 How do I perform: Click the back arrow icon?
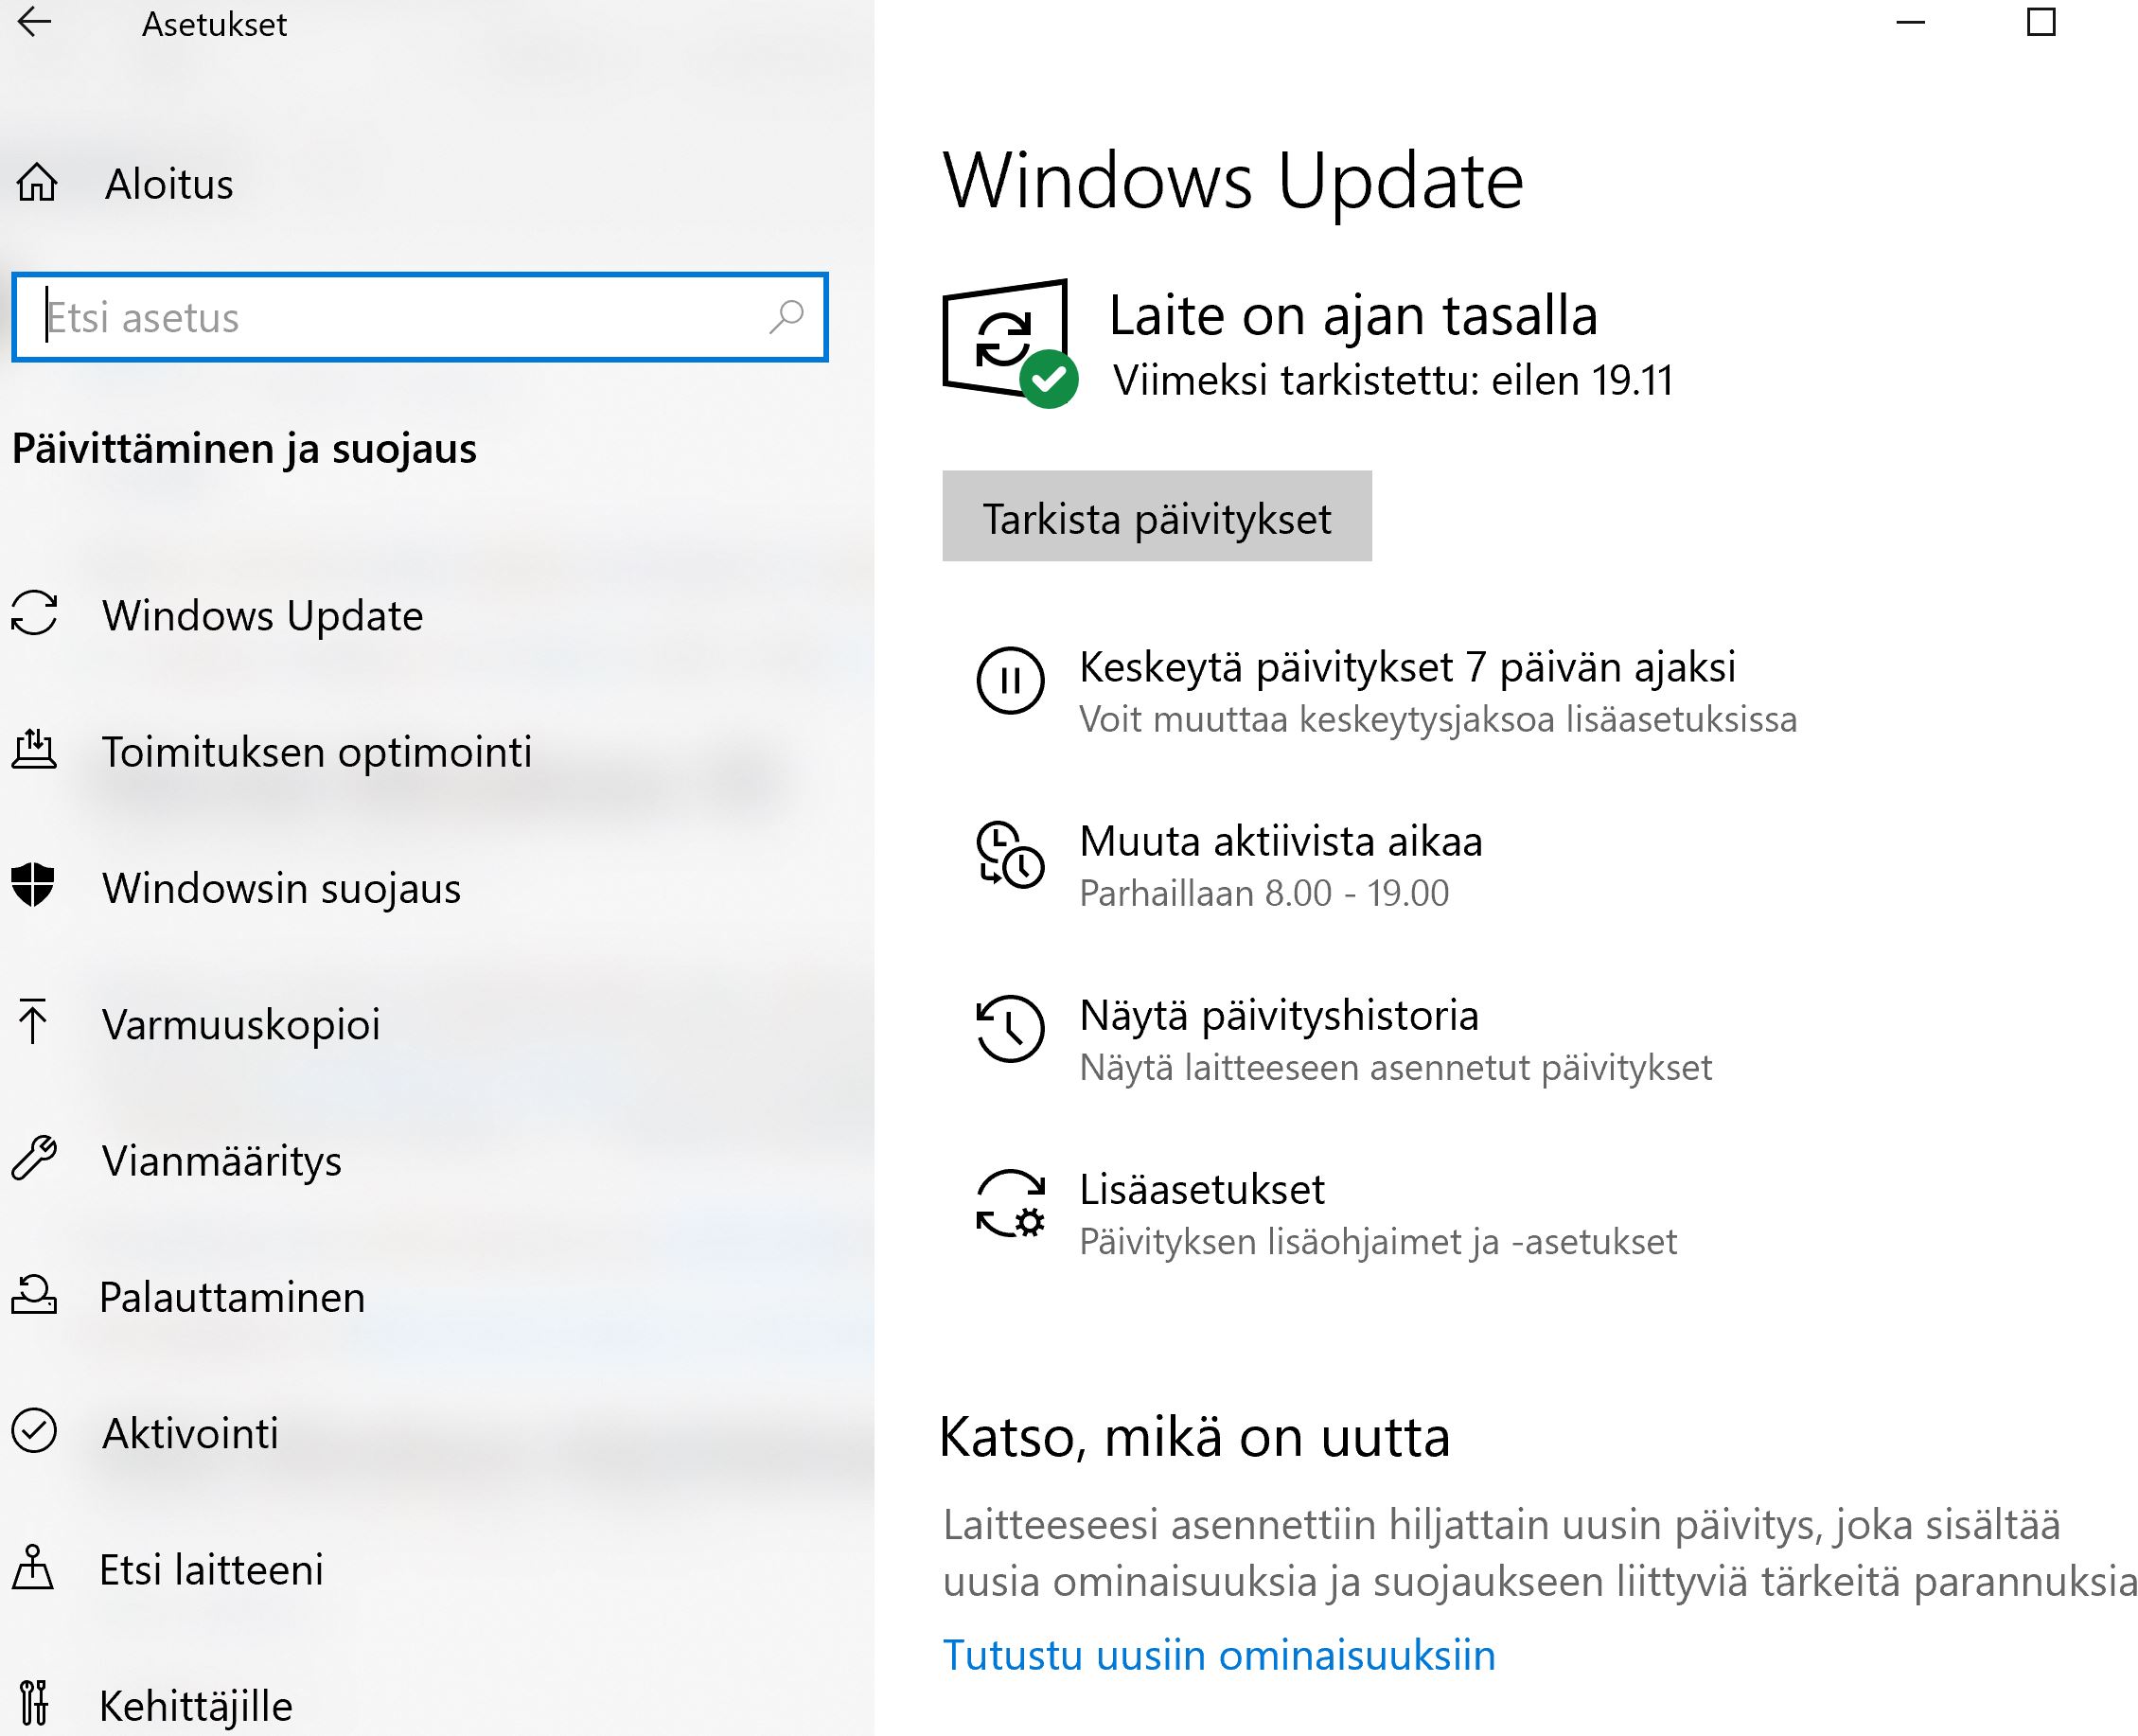tap(35, 22)
